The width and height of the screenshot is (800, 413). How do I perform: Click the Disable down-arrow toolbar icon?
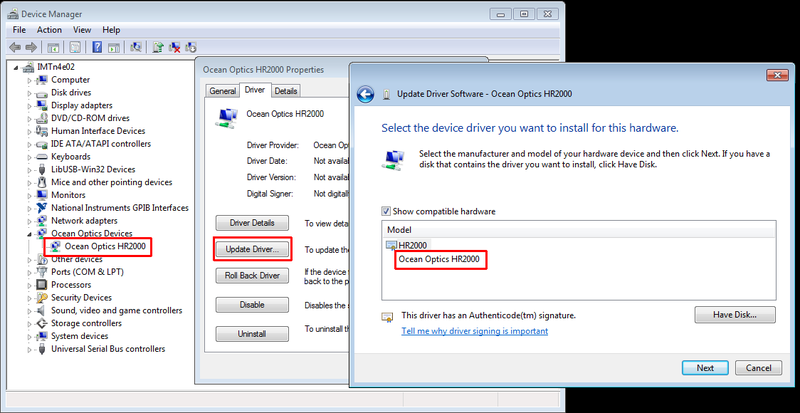191,47
